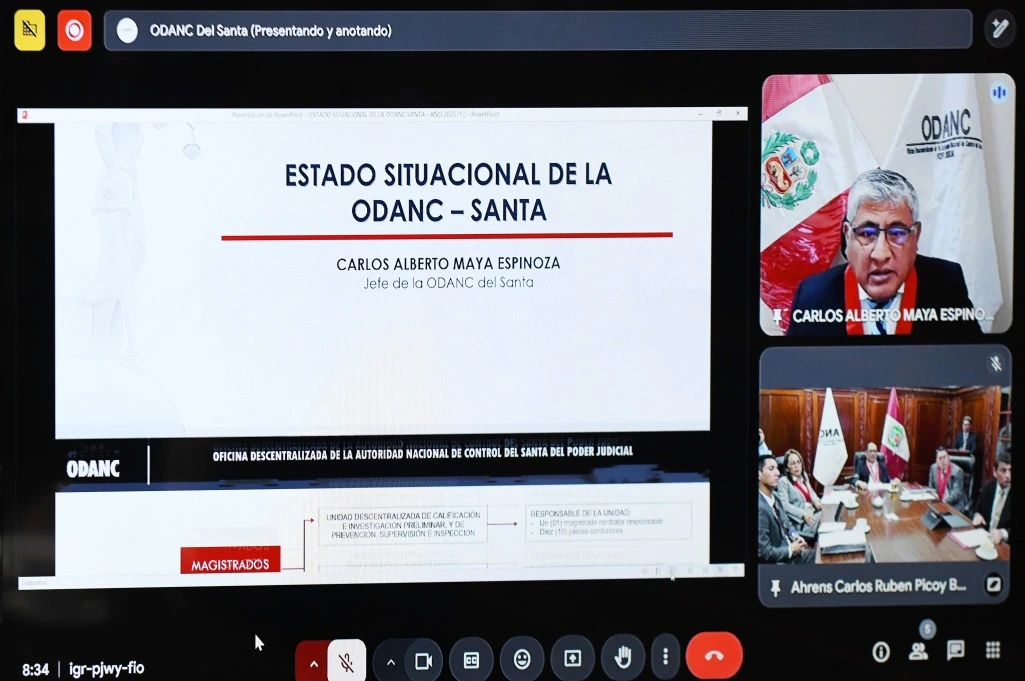Click the red recording indicator icon
The image size is (1025, 681).
(x=75, y=30)
